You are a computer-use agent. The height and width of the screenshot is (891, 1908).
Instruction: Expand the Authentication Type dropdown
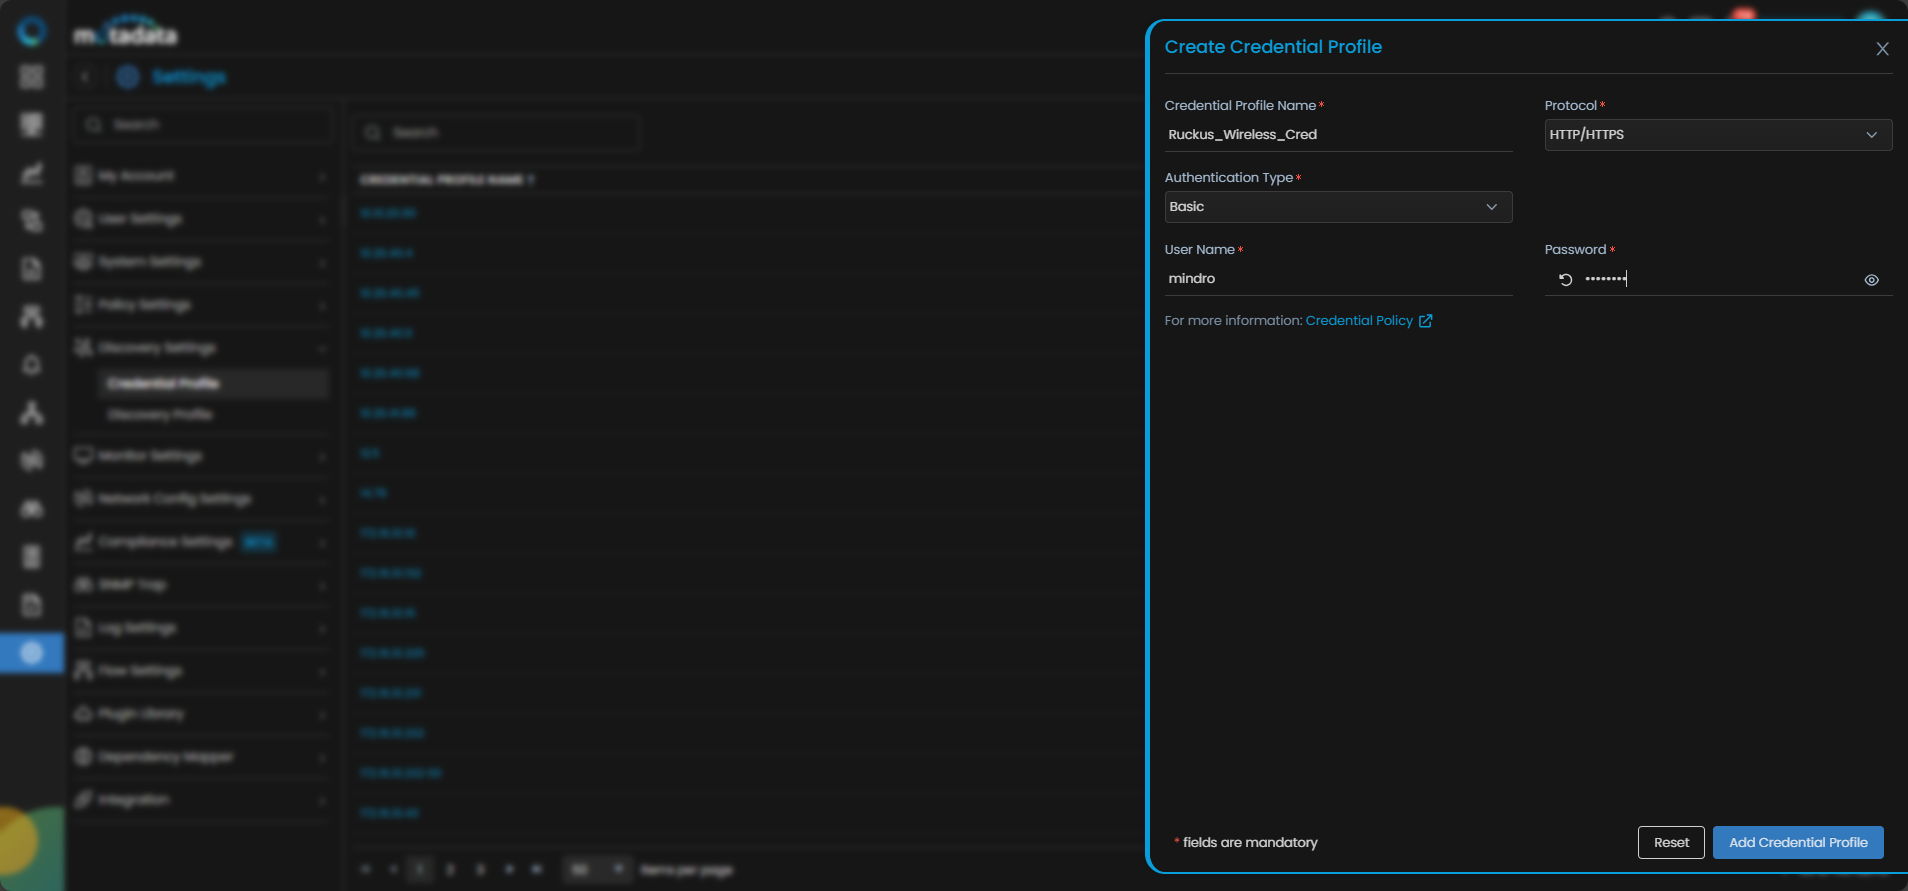[1337, 207]
